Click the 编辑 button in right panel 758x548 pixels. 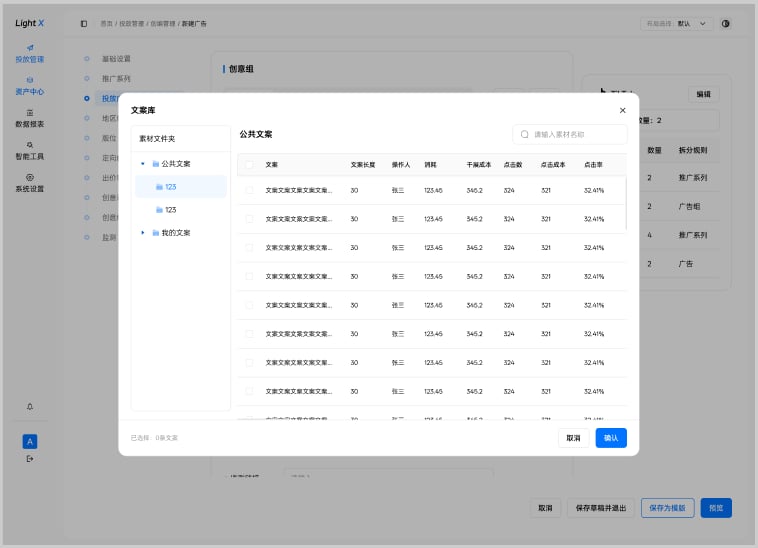[703, 94]
